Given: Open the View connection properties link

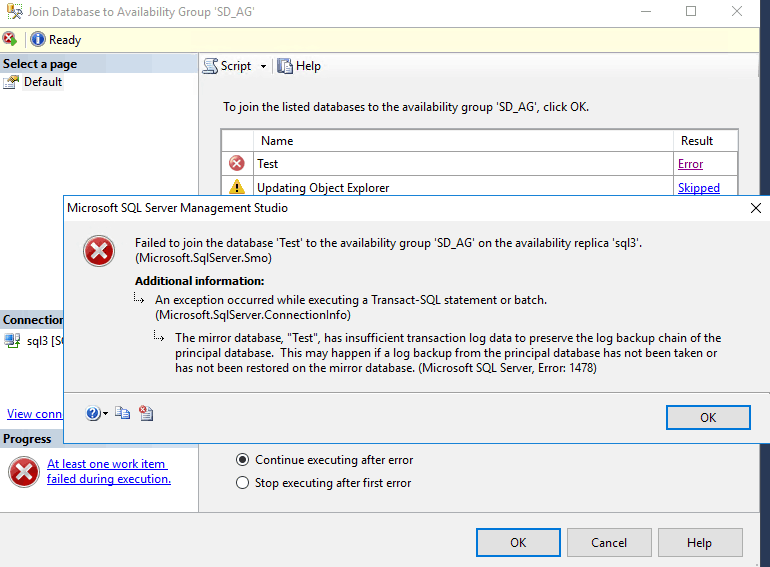Looking at the screenshot, I should 35,414.
